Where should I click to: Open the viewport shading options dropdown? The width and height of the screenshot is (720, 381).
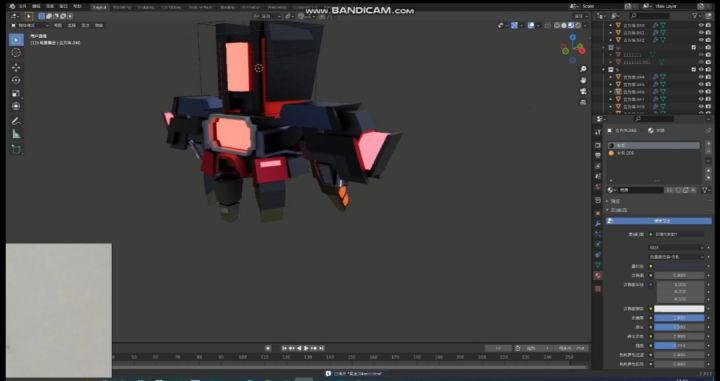(585, 25)
